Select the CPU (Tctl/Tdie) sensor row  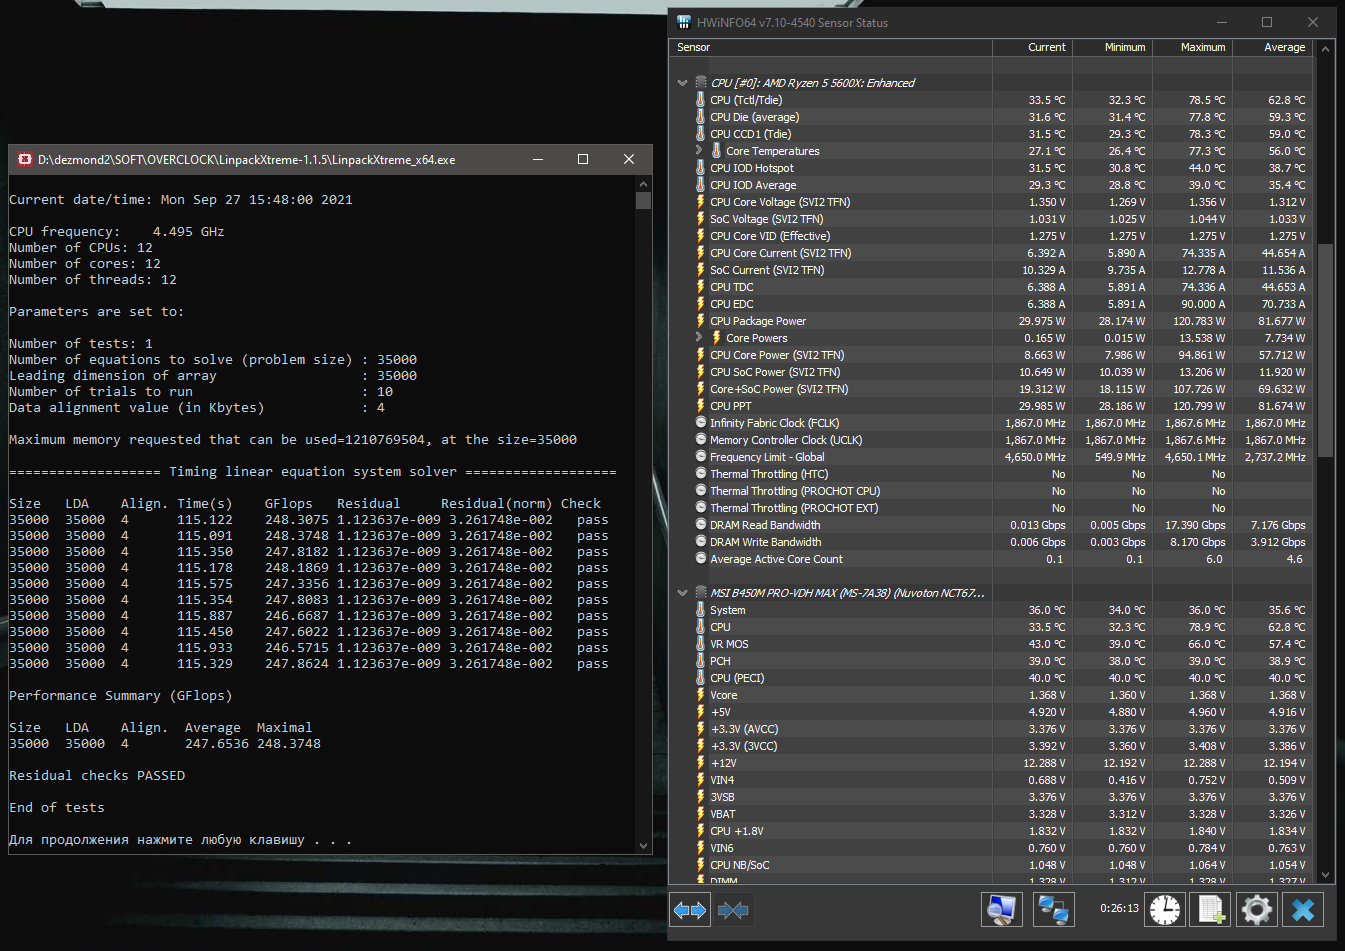point(746,100)
